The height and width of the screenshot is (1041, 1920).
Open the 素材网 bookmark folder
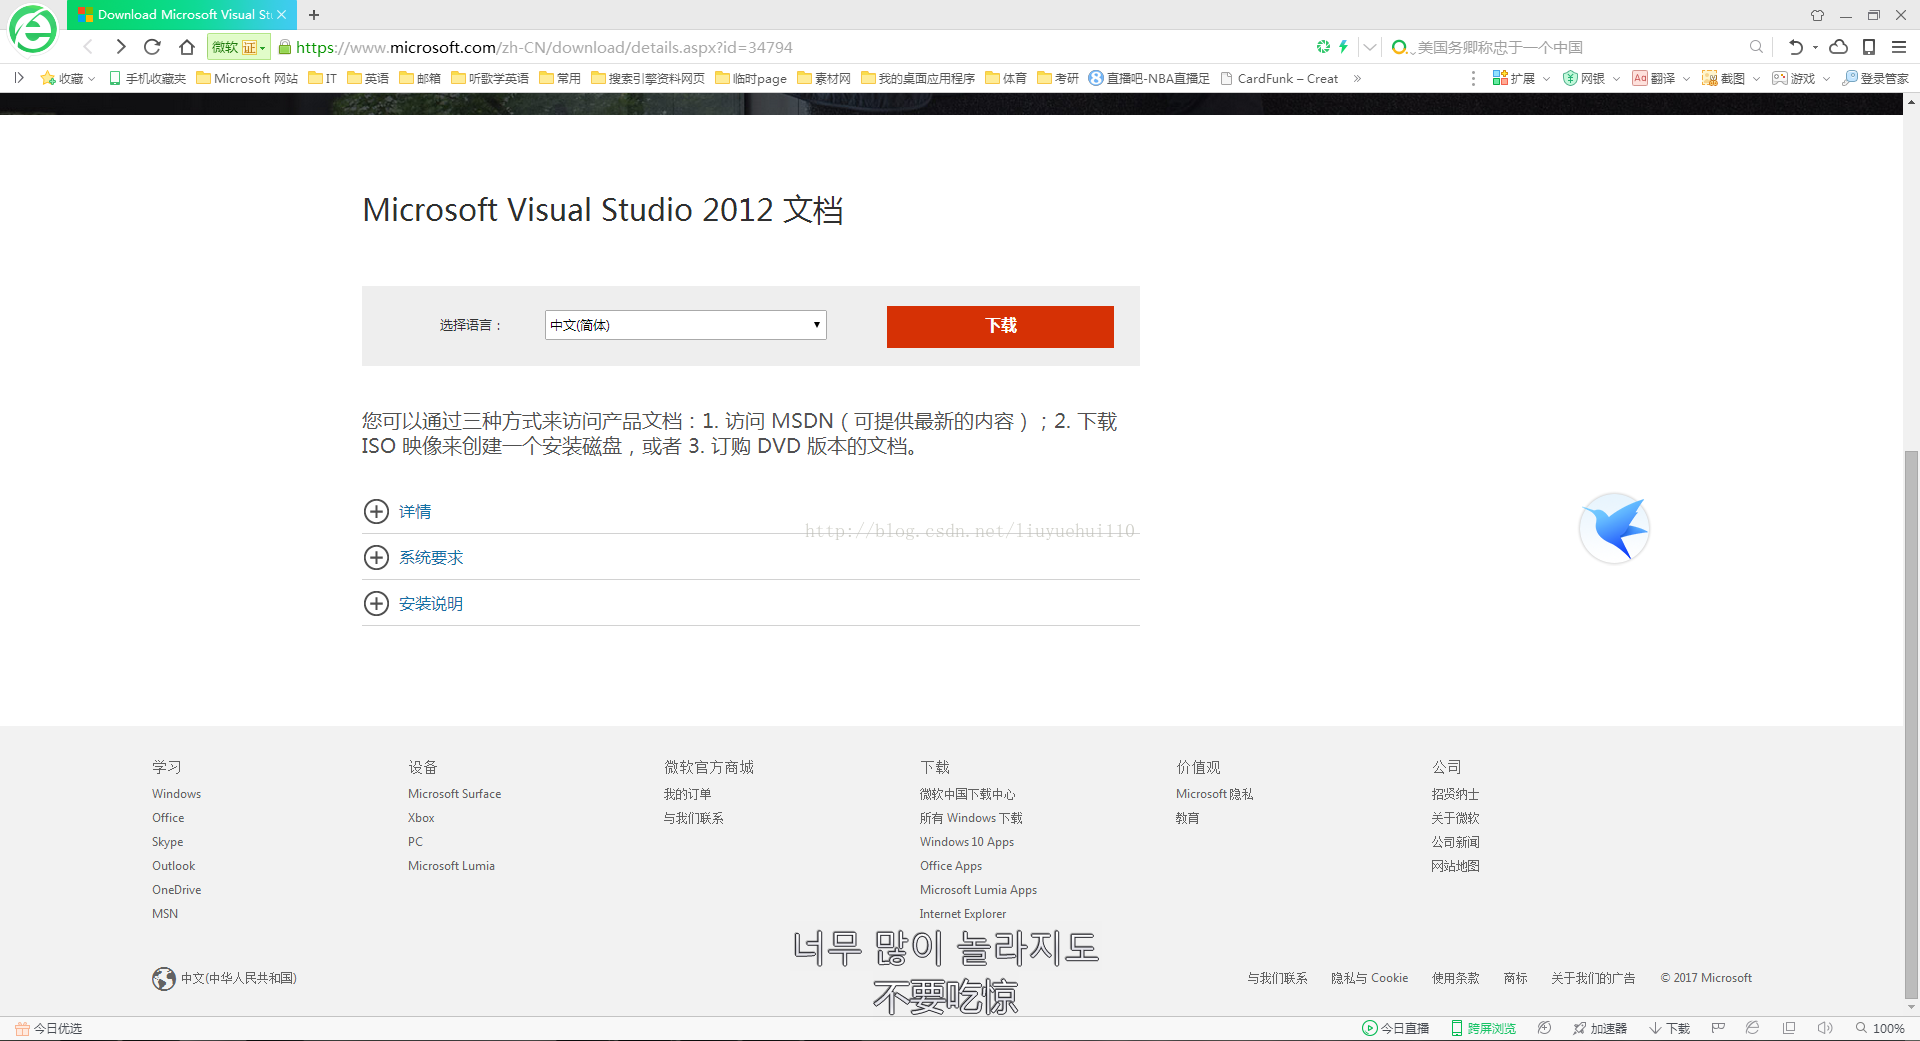point(824,78)
